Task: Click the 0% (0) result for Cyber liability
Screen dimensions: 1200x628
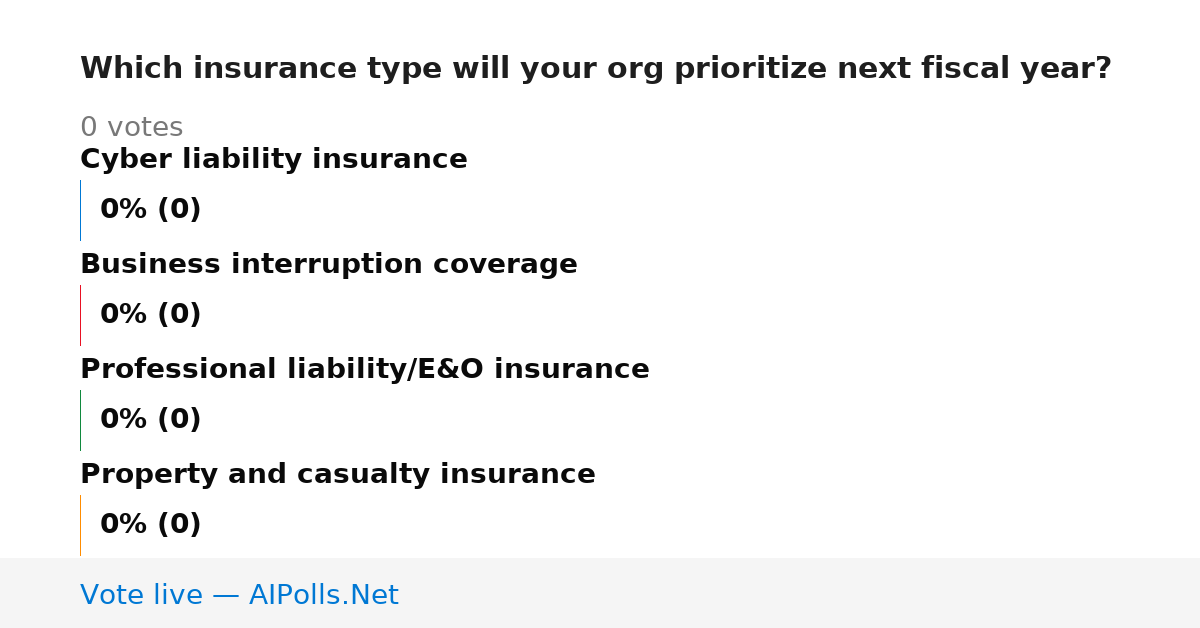Action: (150, 210)
